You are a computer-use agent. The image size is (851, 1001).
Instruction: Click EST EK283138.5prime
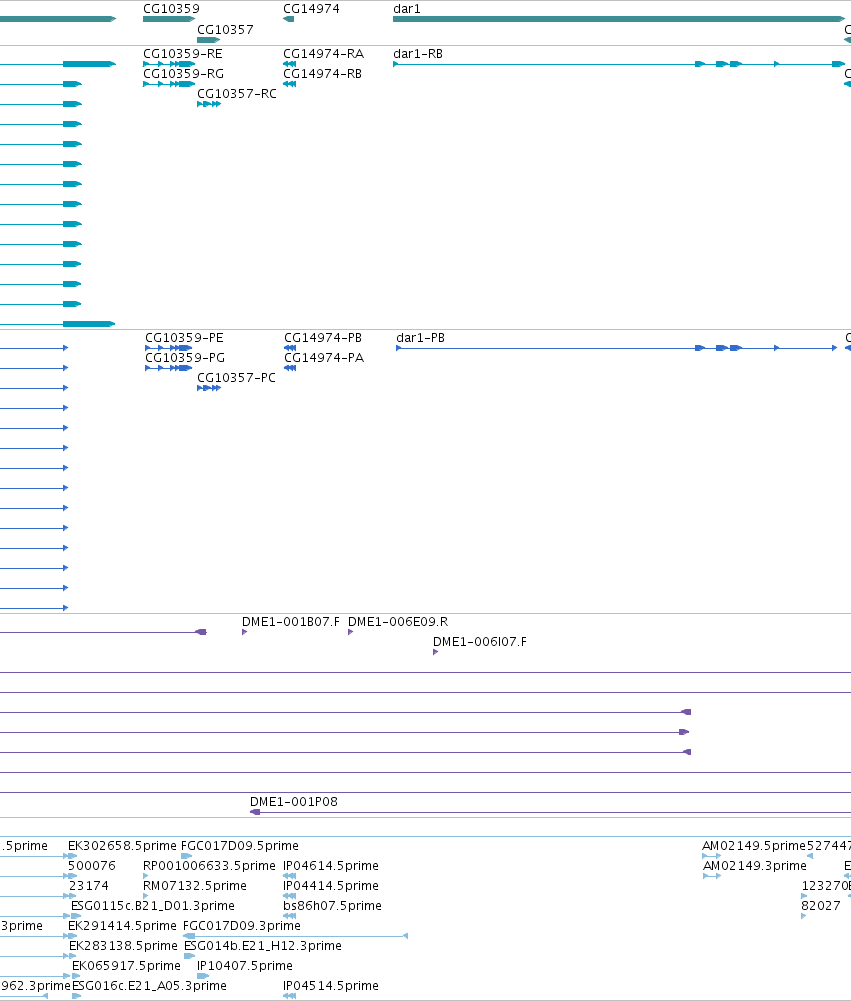tap(123, 945)
